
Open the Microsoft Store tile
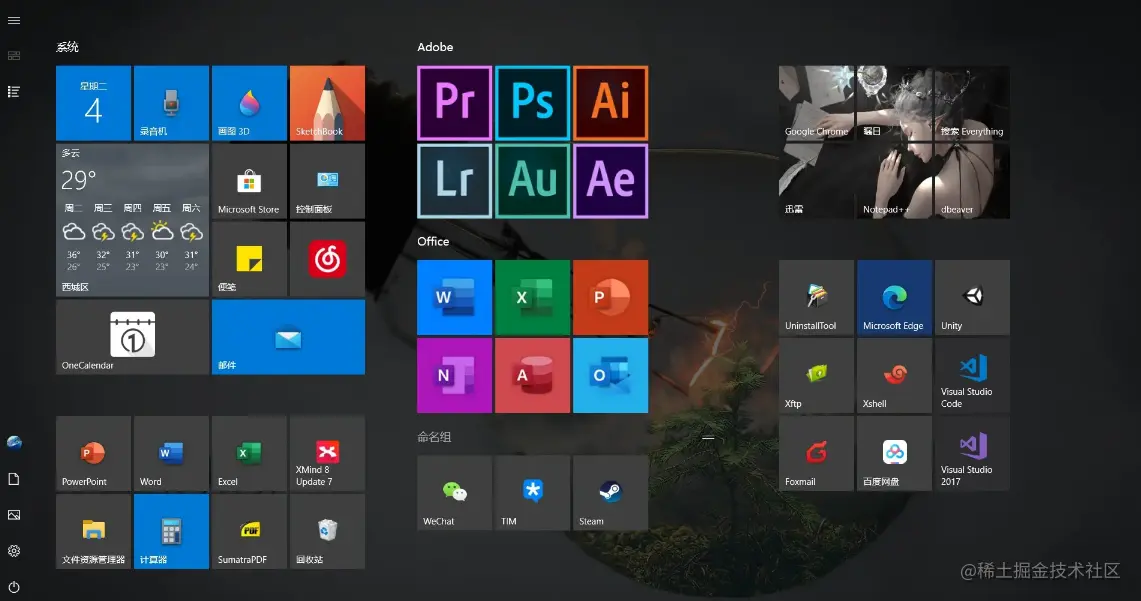249,180
